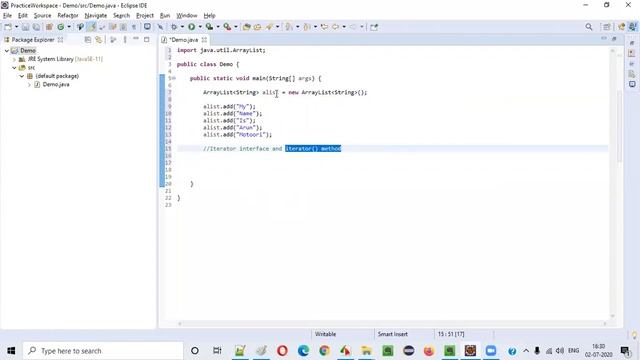Click the main method fold toggle
Viewport: 640px width, 360px height.
(x=174, y=78)
